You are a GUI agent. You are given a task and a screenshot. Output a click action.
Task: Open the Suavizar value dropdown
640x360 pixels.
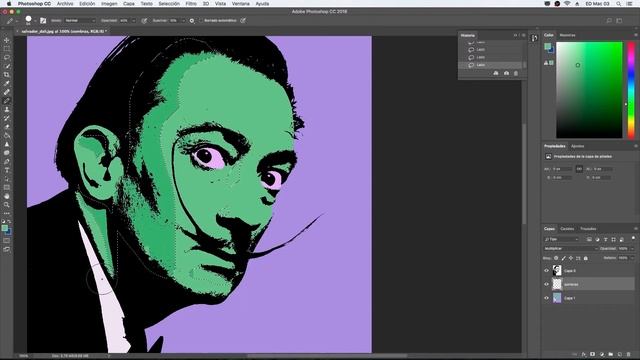coord(183,20)
